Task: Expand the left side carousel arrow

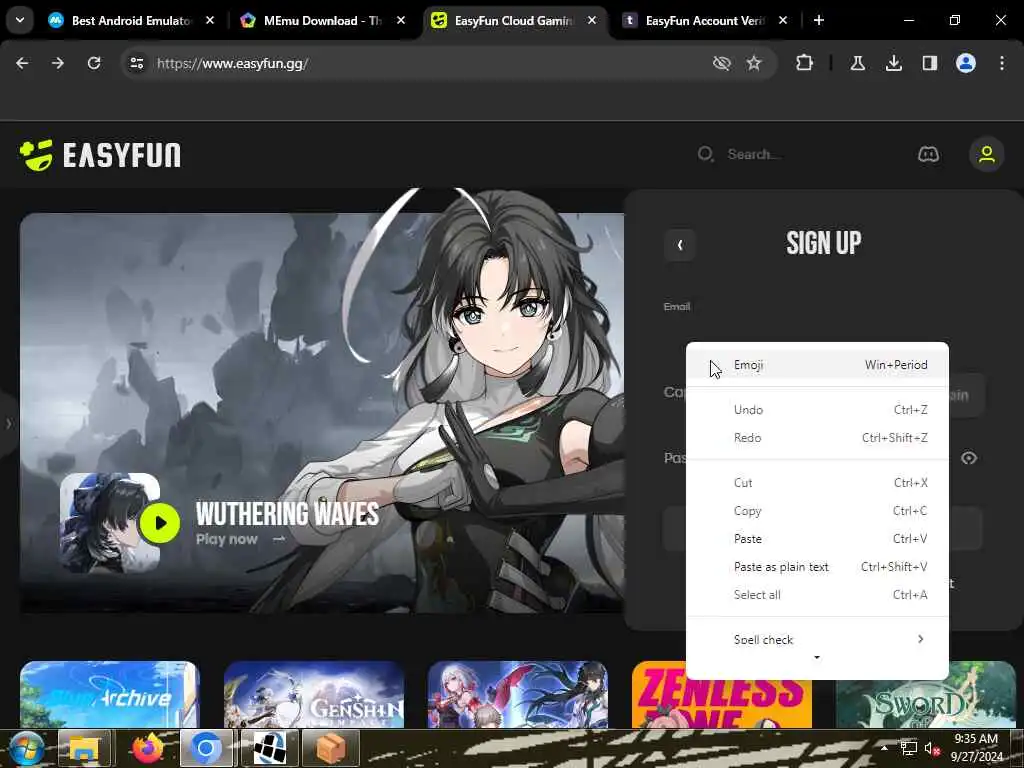Action: click(x=8, y=424)
